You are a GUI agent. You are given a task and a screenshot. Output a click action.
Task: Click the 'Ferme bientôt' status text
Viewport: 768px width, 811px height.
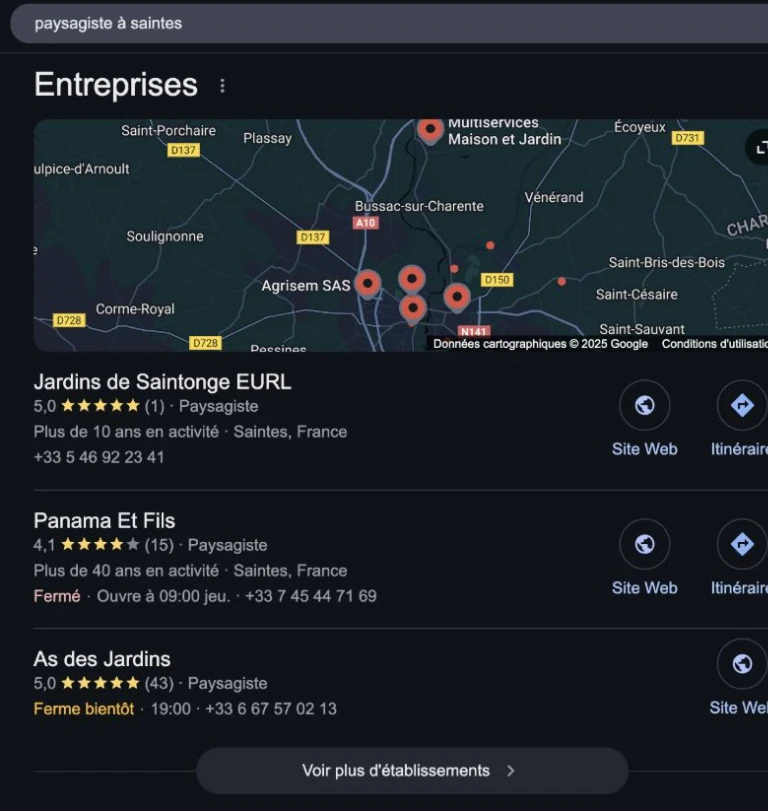pyautogui.click(x=84, y=709)
